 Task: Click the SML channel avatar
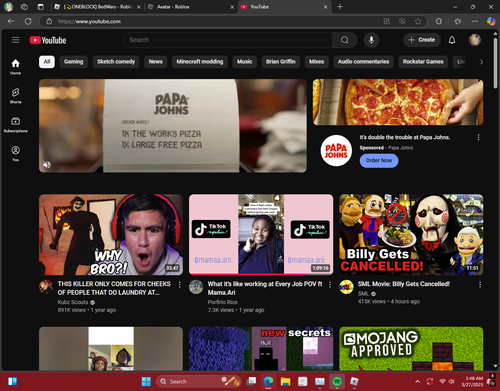coord(346,287)
